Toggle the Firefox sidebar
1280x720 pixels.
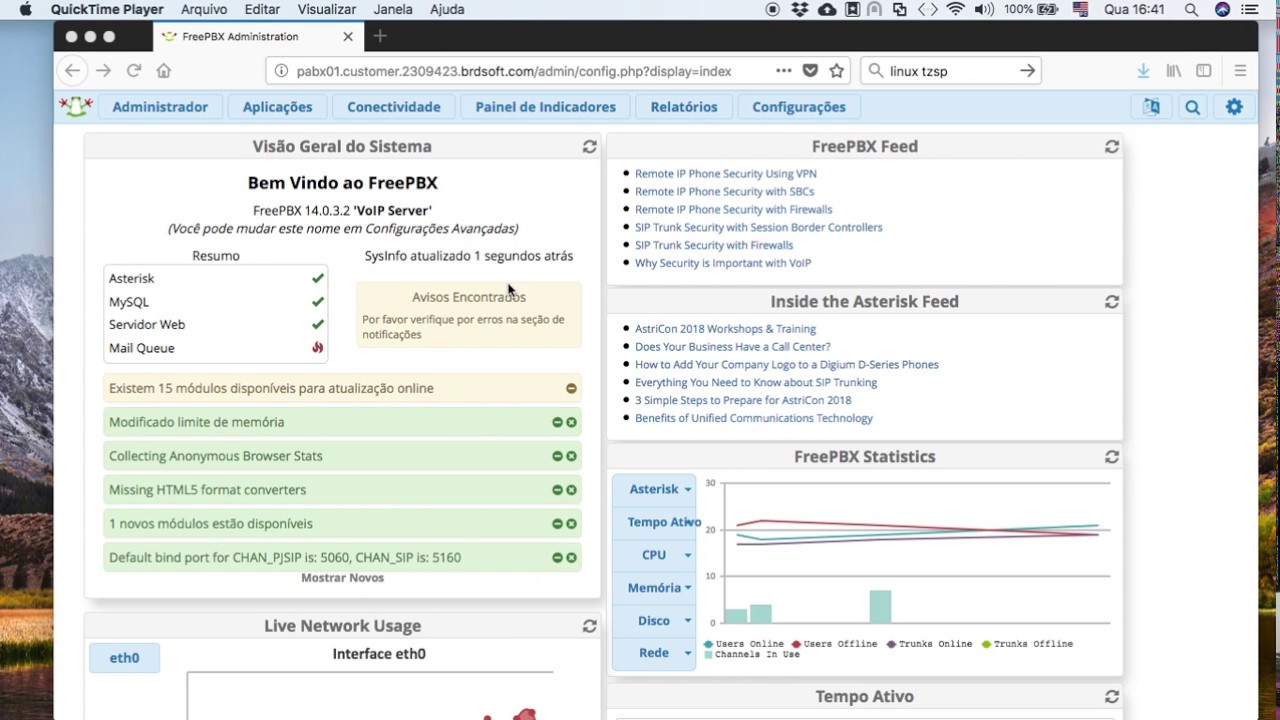point(1204,71)
